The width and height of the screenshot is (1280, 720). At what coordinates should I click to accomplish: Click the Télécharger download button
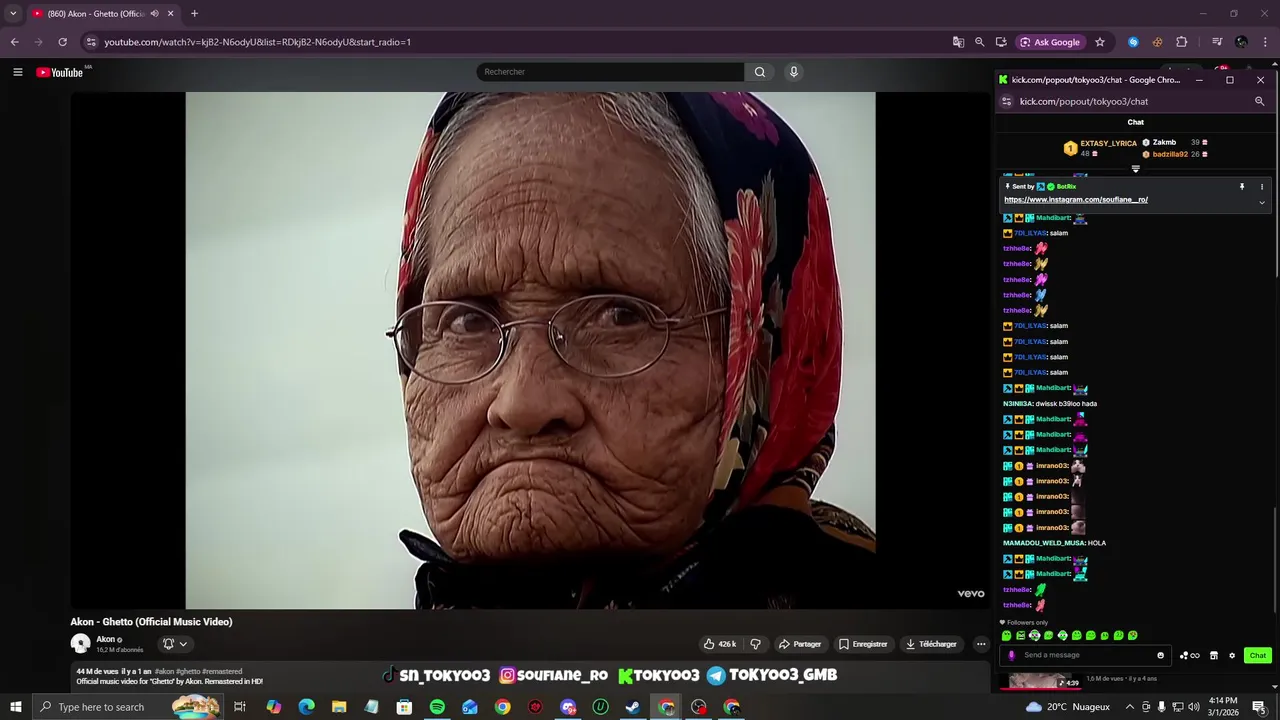pos(932,644)
